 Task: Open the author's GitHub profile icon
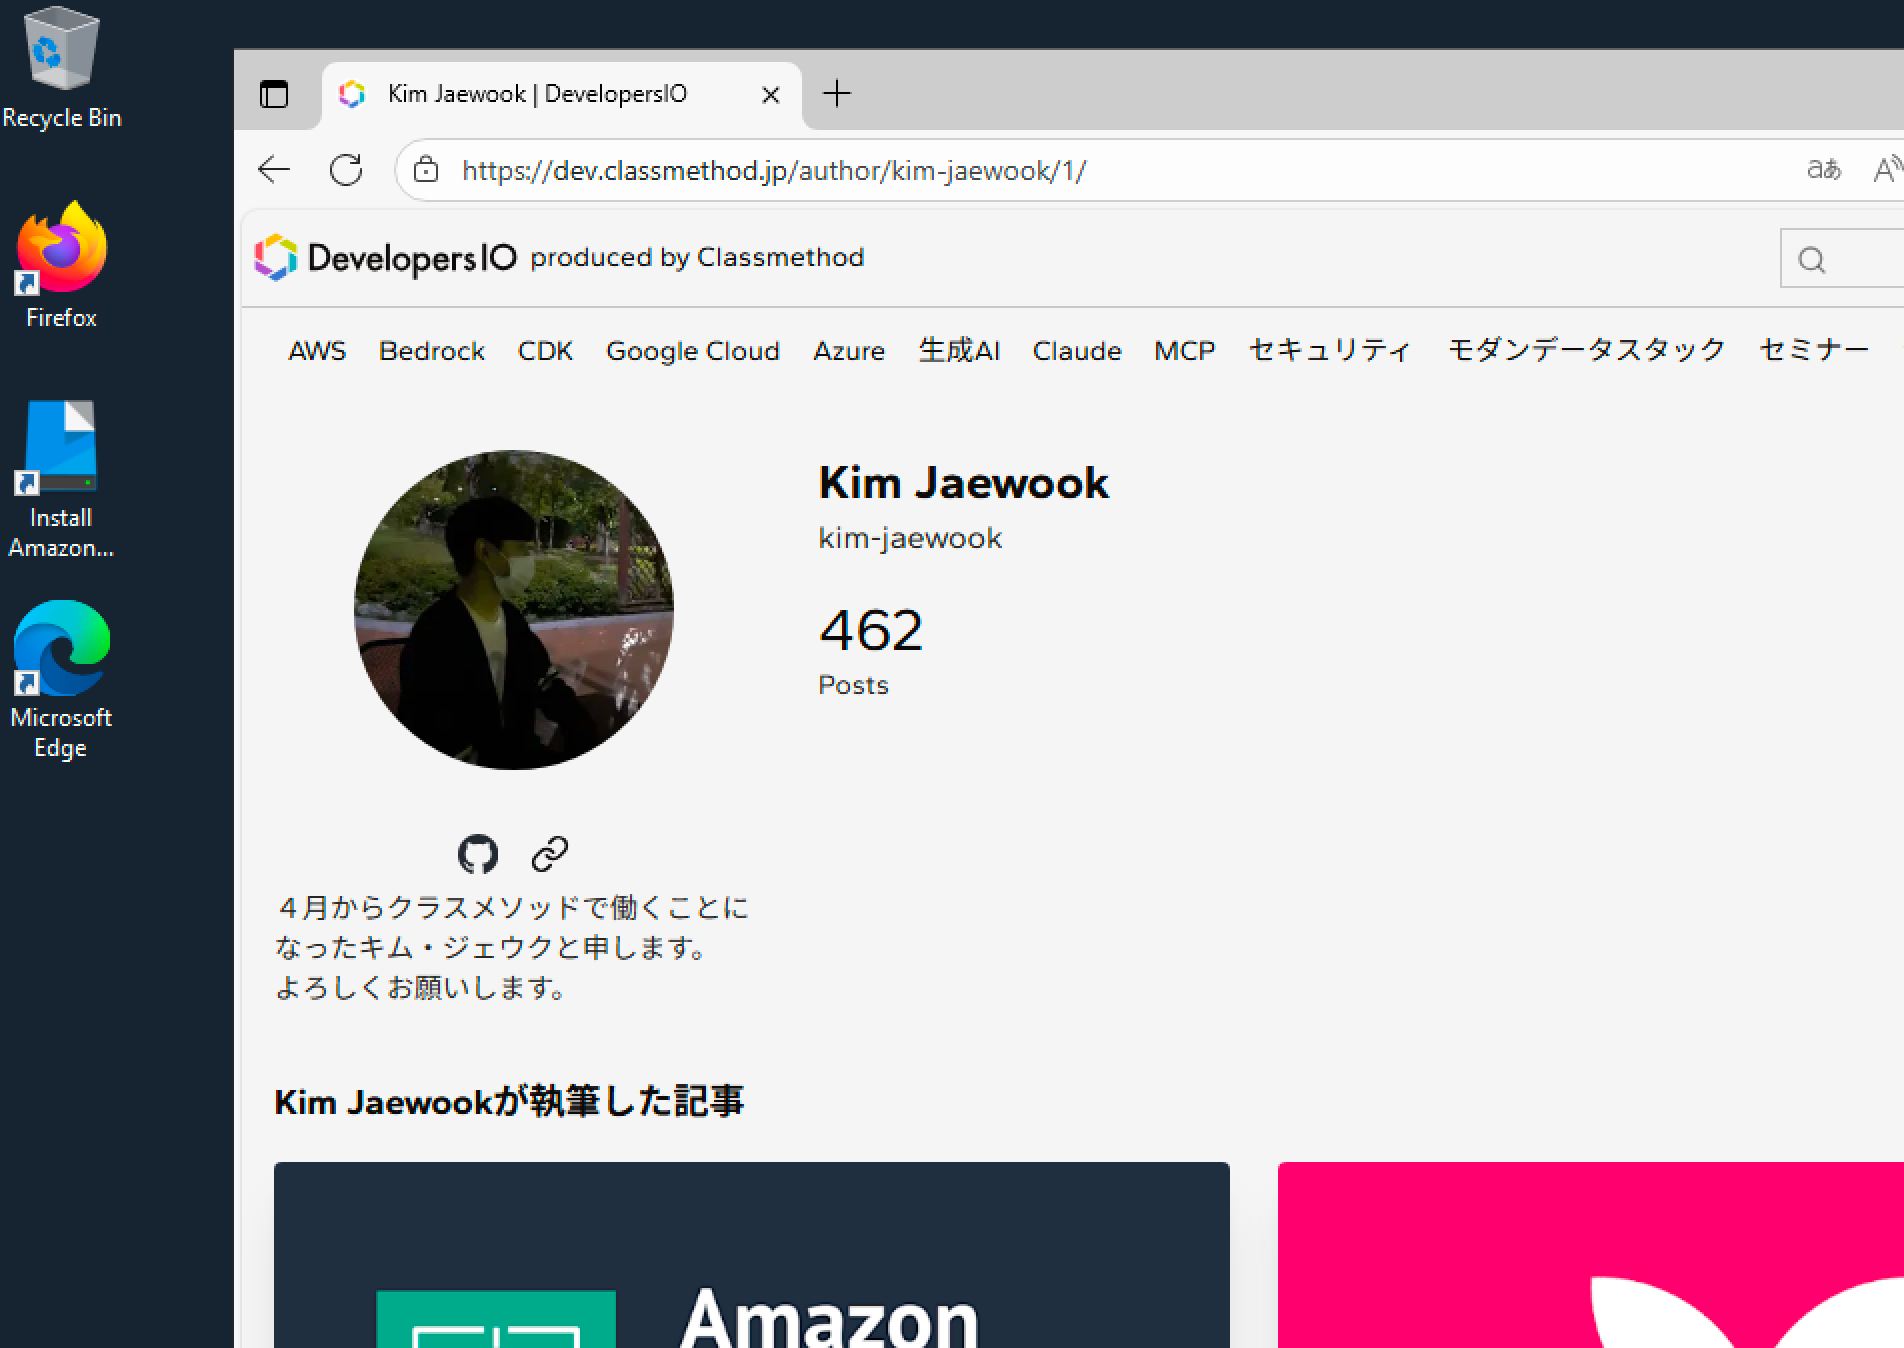(478, 854)
